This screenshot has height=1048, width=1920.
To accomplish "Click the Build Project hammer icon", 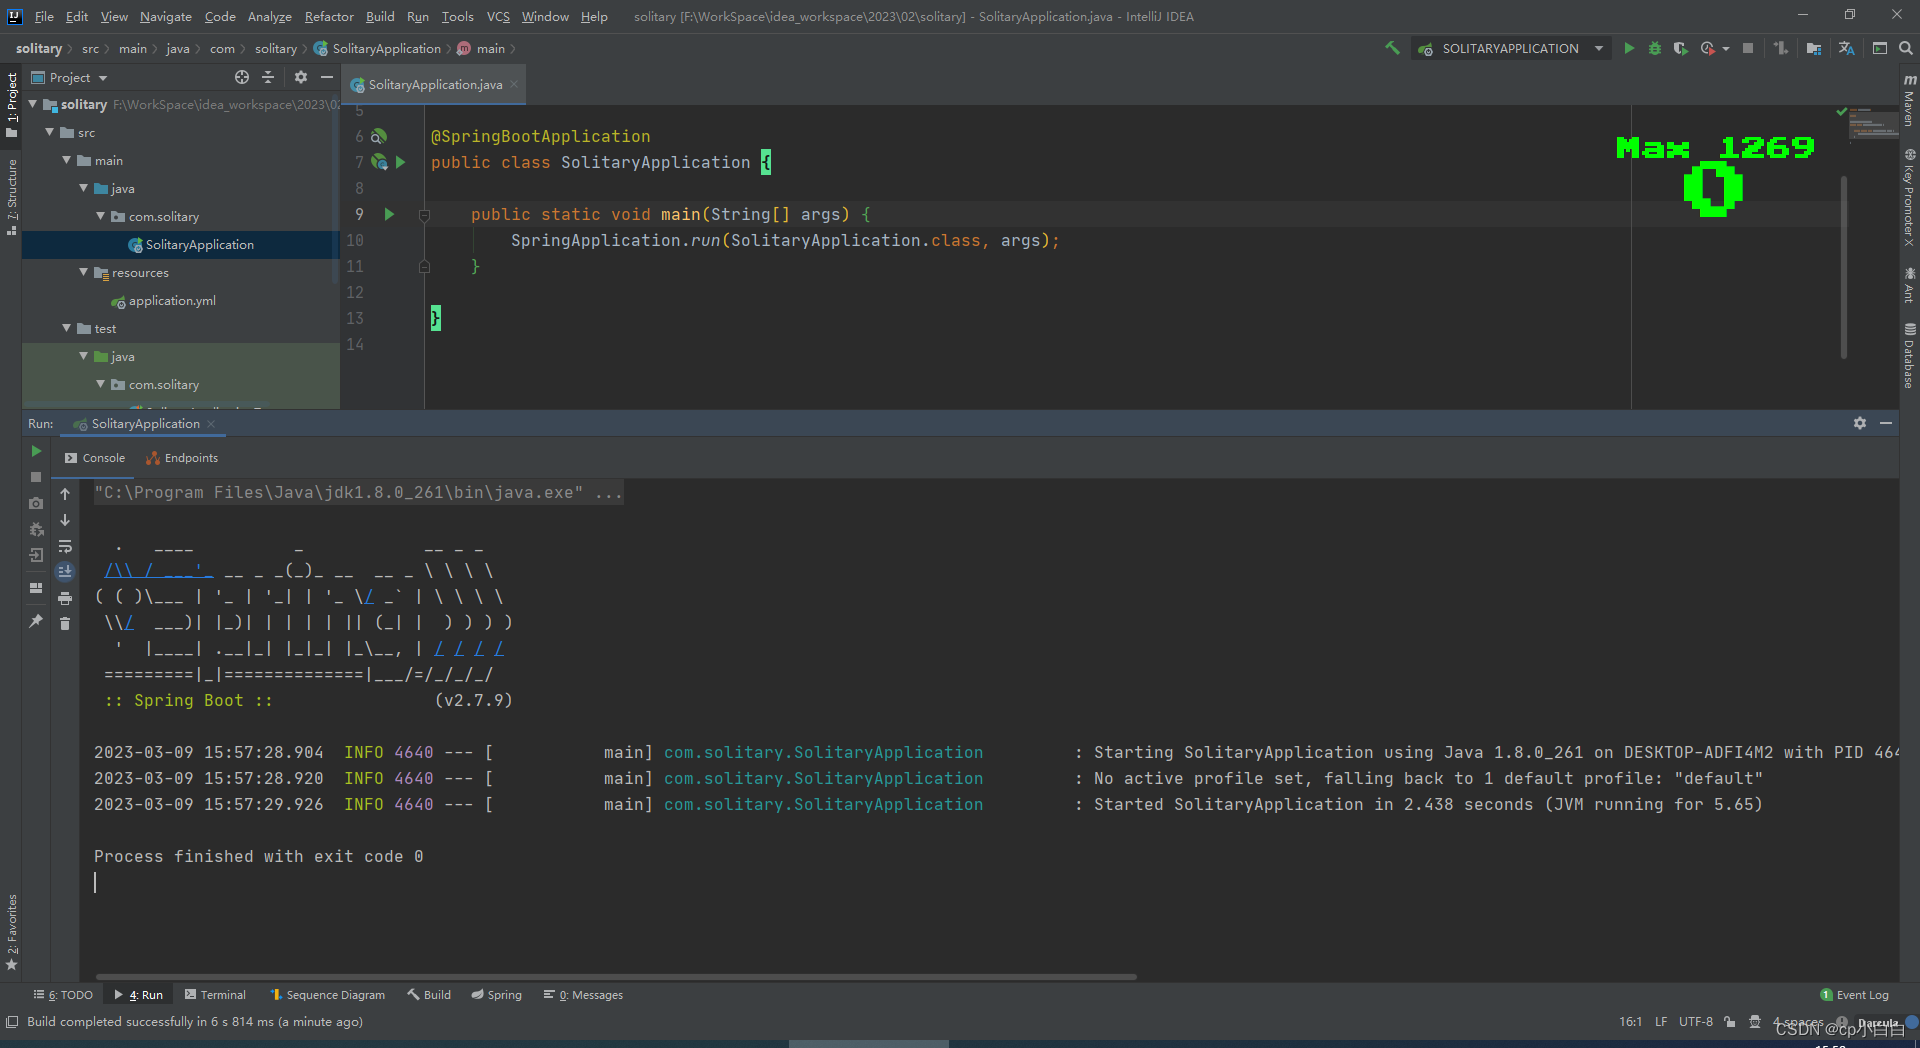I will point(1392,48).
